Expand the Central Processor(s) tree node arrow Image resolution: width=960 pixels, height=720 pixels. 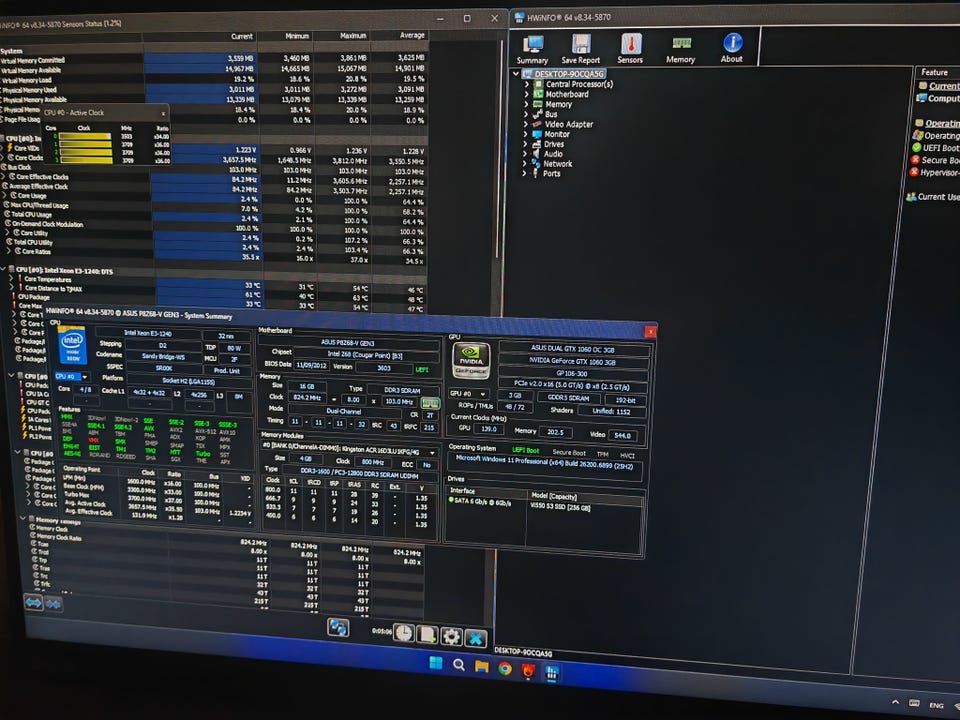pyautogui.click(x=527, y=84)
